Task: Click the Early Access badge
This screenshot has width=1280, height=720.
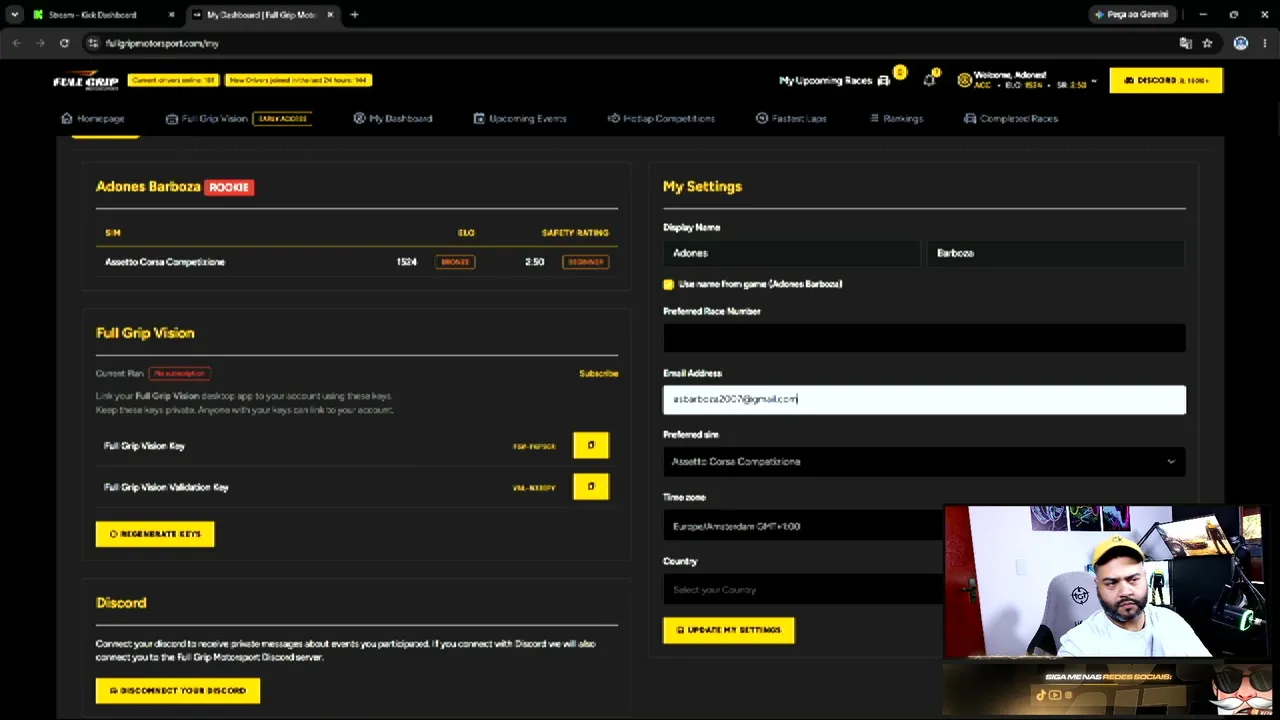Action: click(x=283, y=118)
